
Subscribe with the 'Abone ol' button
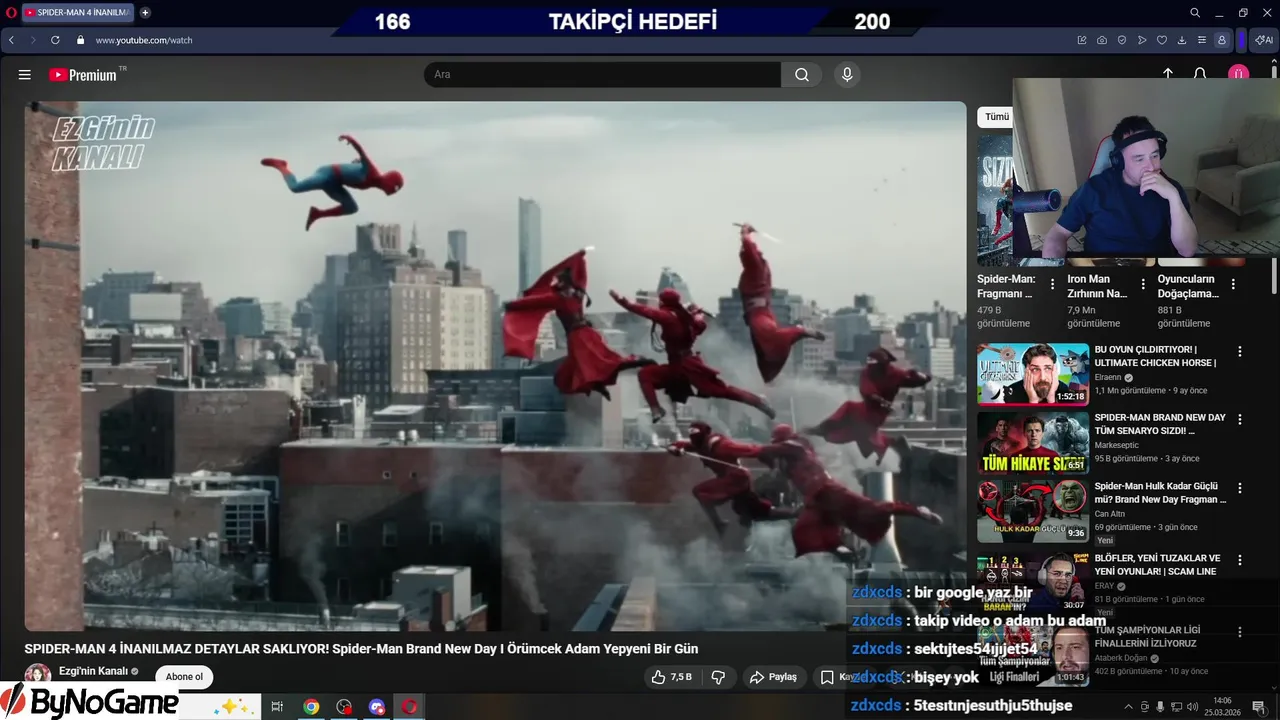pyautogui.click(x=184, y=677)
